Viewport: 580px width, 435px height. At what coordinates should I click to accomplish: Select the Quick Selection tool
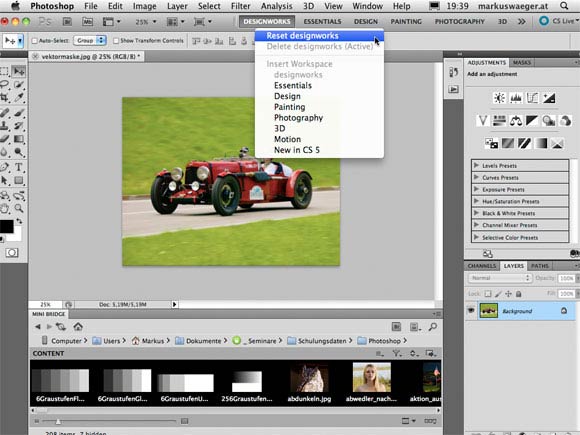pos(18,84)
